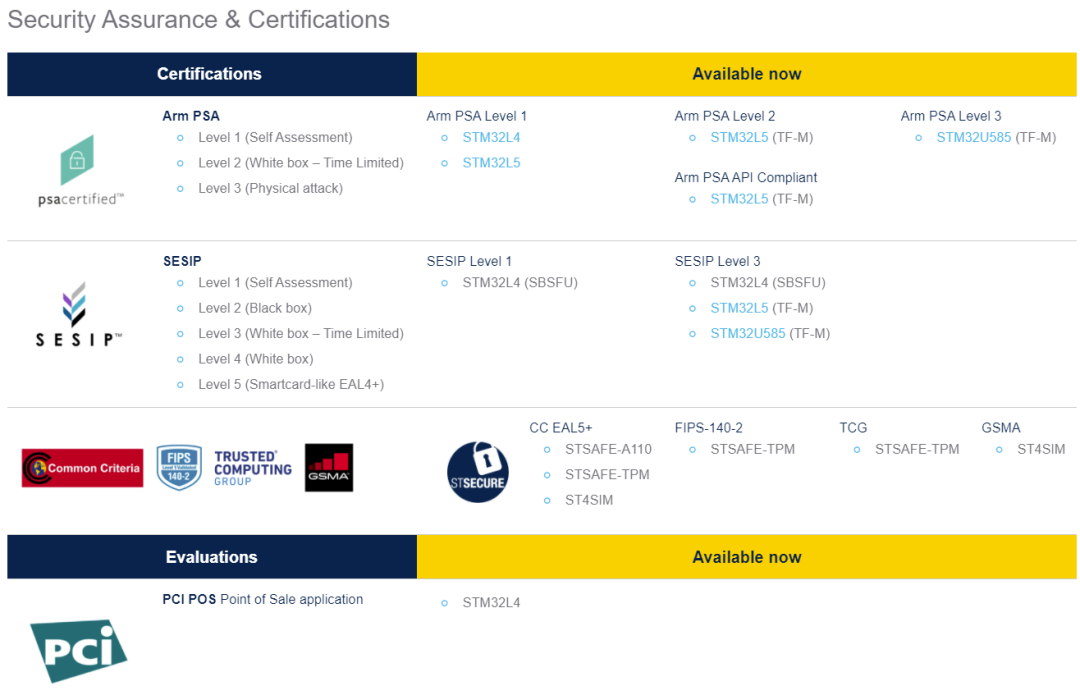Image resolution: width=1080 pixels, height=695 pixels.
Task: Open STM32L5 link under Arm PSA Level 2
Action: click(739, 137)
